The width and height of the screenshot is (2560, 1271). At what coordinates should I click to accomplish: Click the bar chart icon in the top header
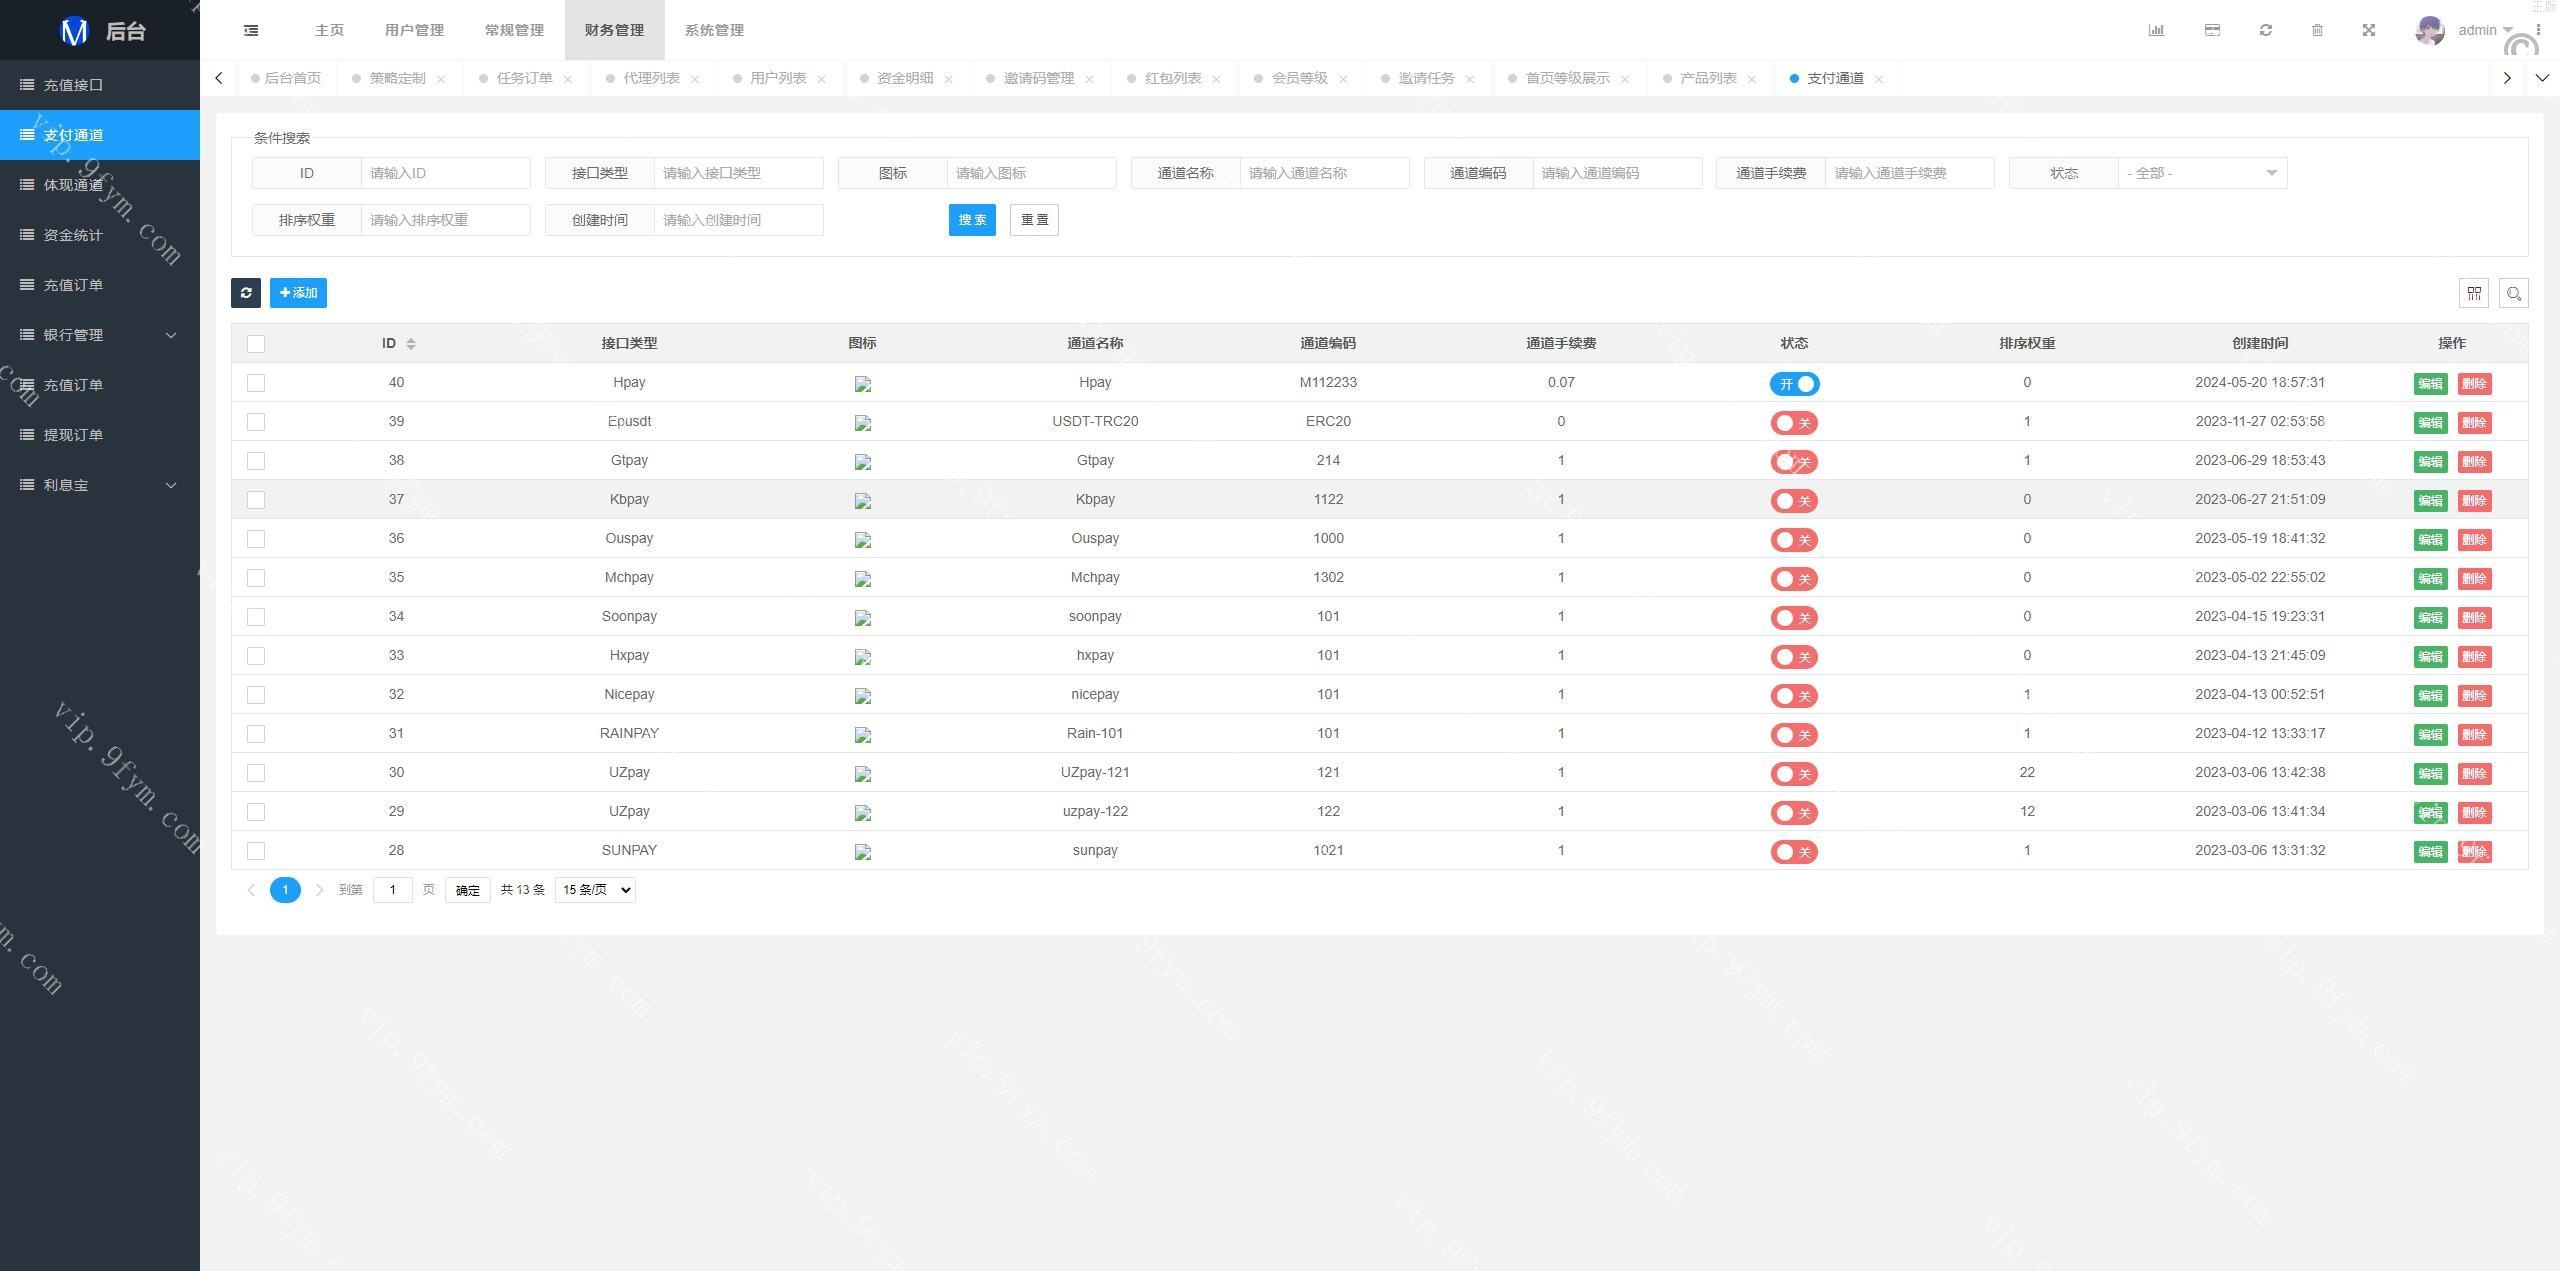(2156, 30)
